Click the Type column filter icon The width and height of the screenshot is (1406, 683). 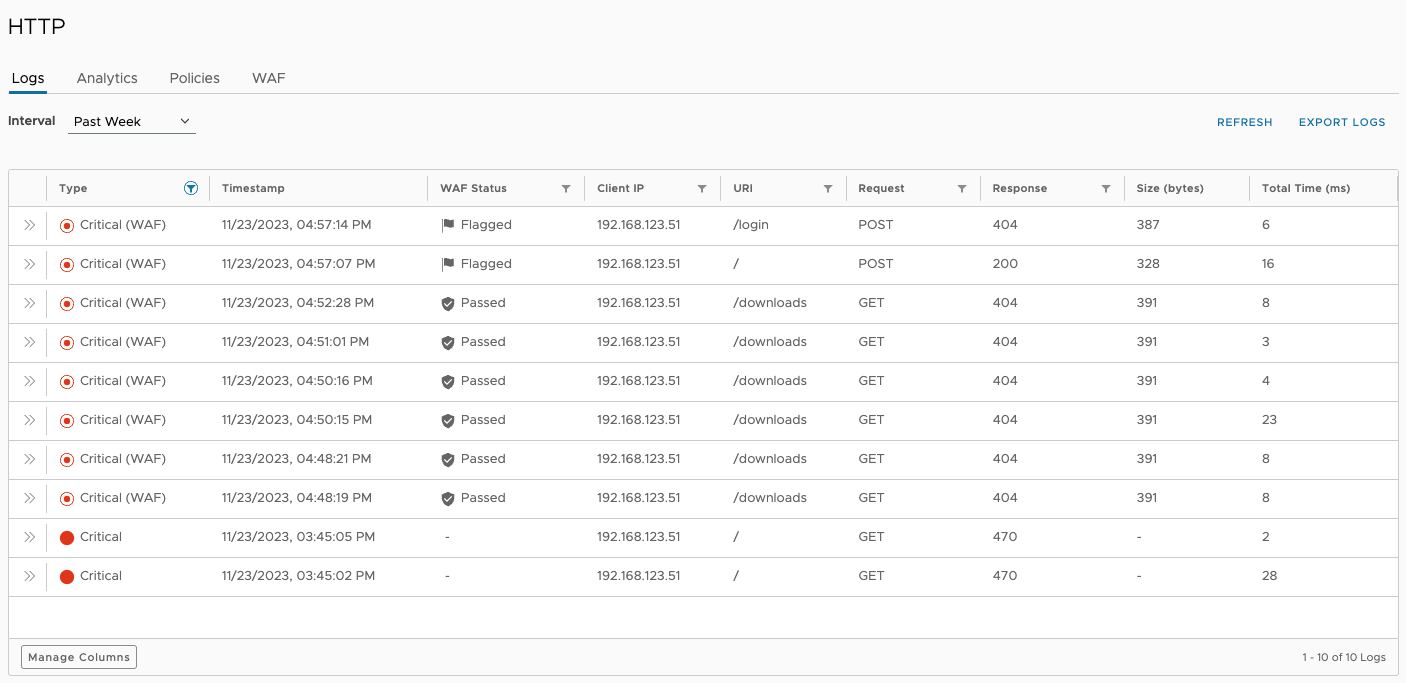191,188
